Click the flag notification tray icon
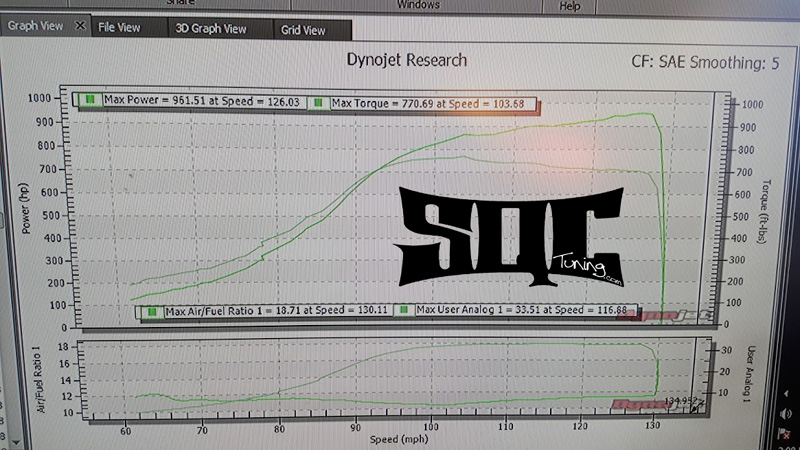Image resolution: width=800 pixels, height=450 pixels. click(x=785, y=434)
